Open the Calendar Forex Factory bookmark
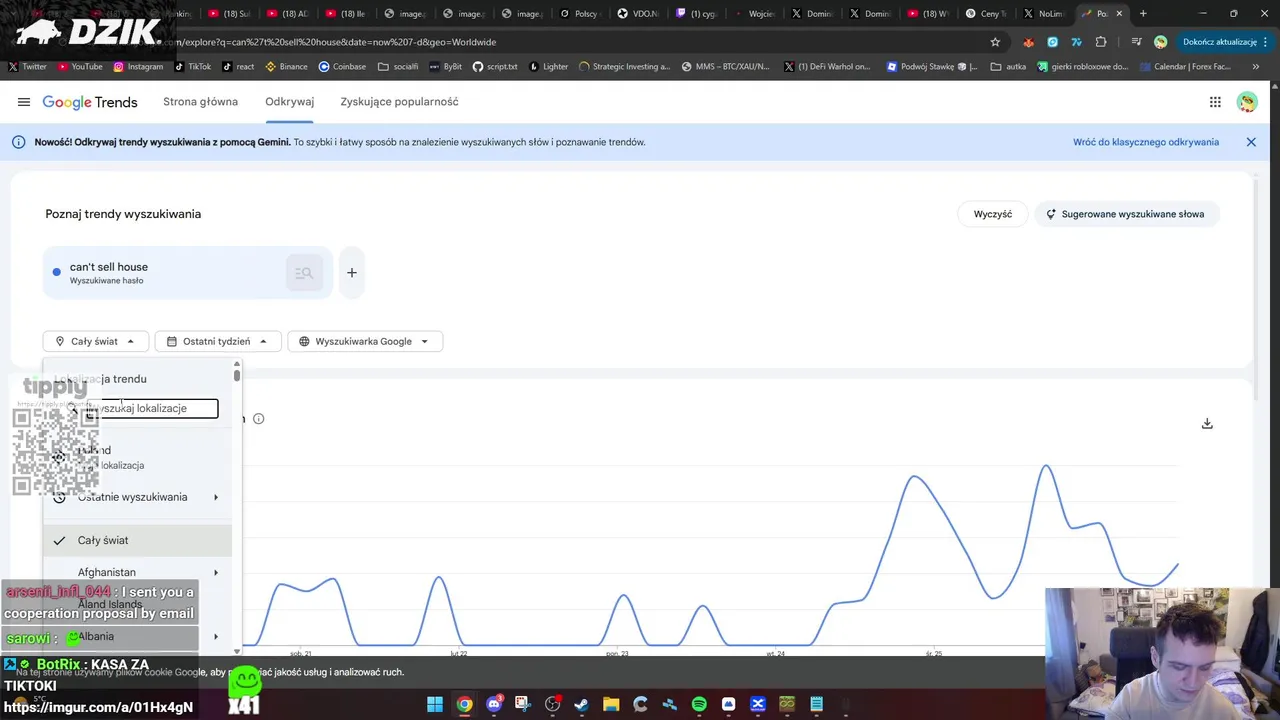 pyautogui.click(x=1185, y=67)
